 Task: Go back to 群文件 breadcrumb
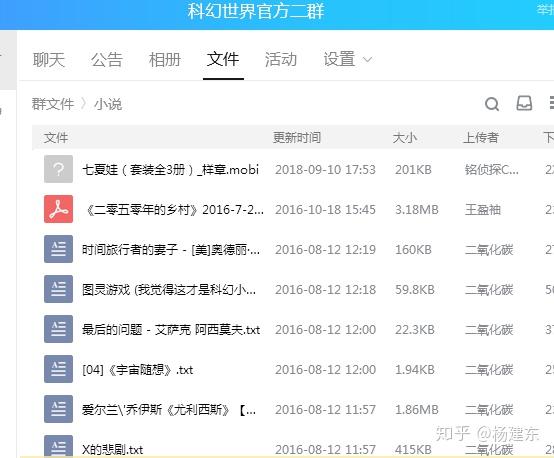[x=53, y=104]
